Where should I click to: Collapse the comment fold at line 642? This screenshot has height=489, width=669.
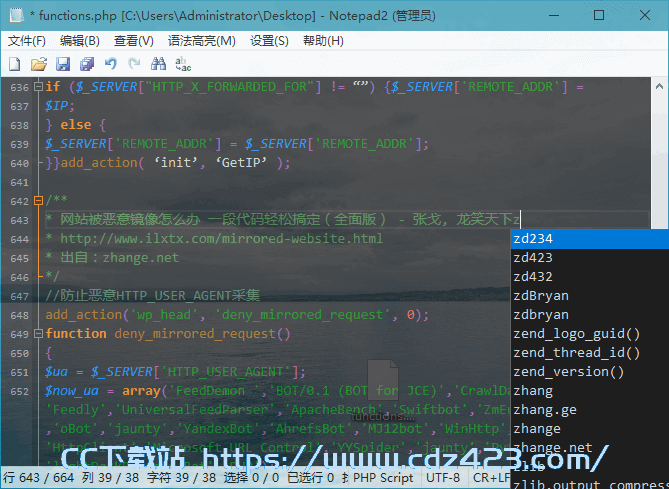[38, 200]
